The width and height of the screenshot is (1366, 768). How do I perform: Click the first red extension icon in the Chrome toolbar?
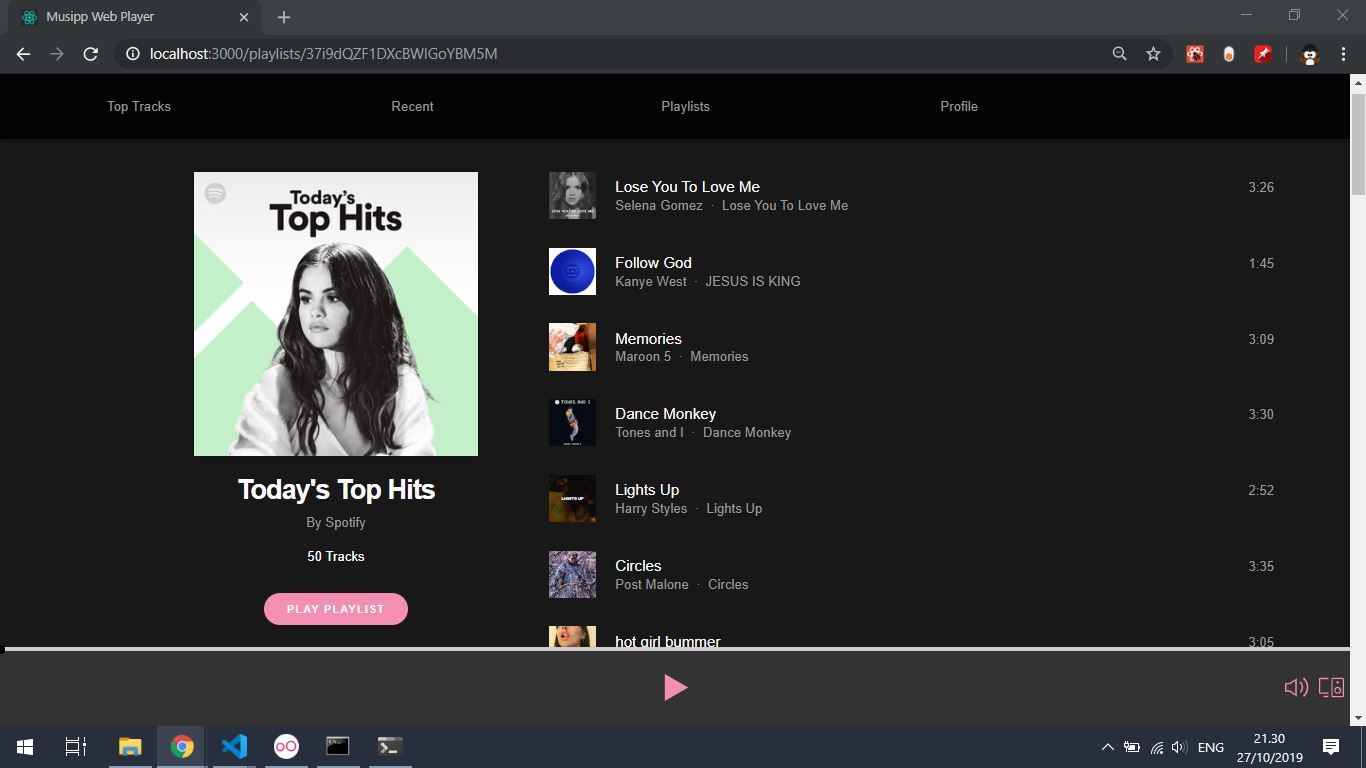coord(1195,54)
